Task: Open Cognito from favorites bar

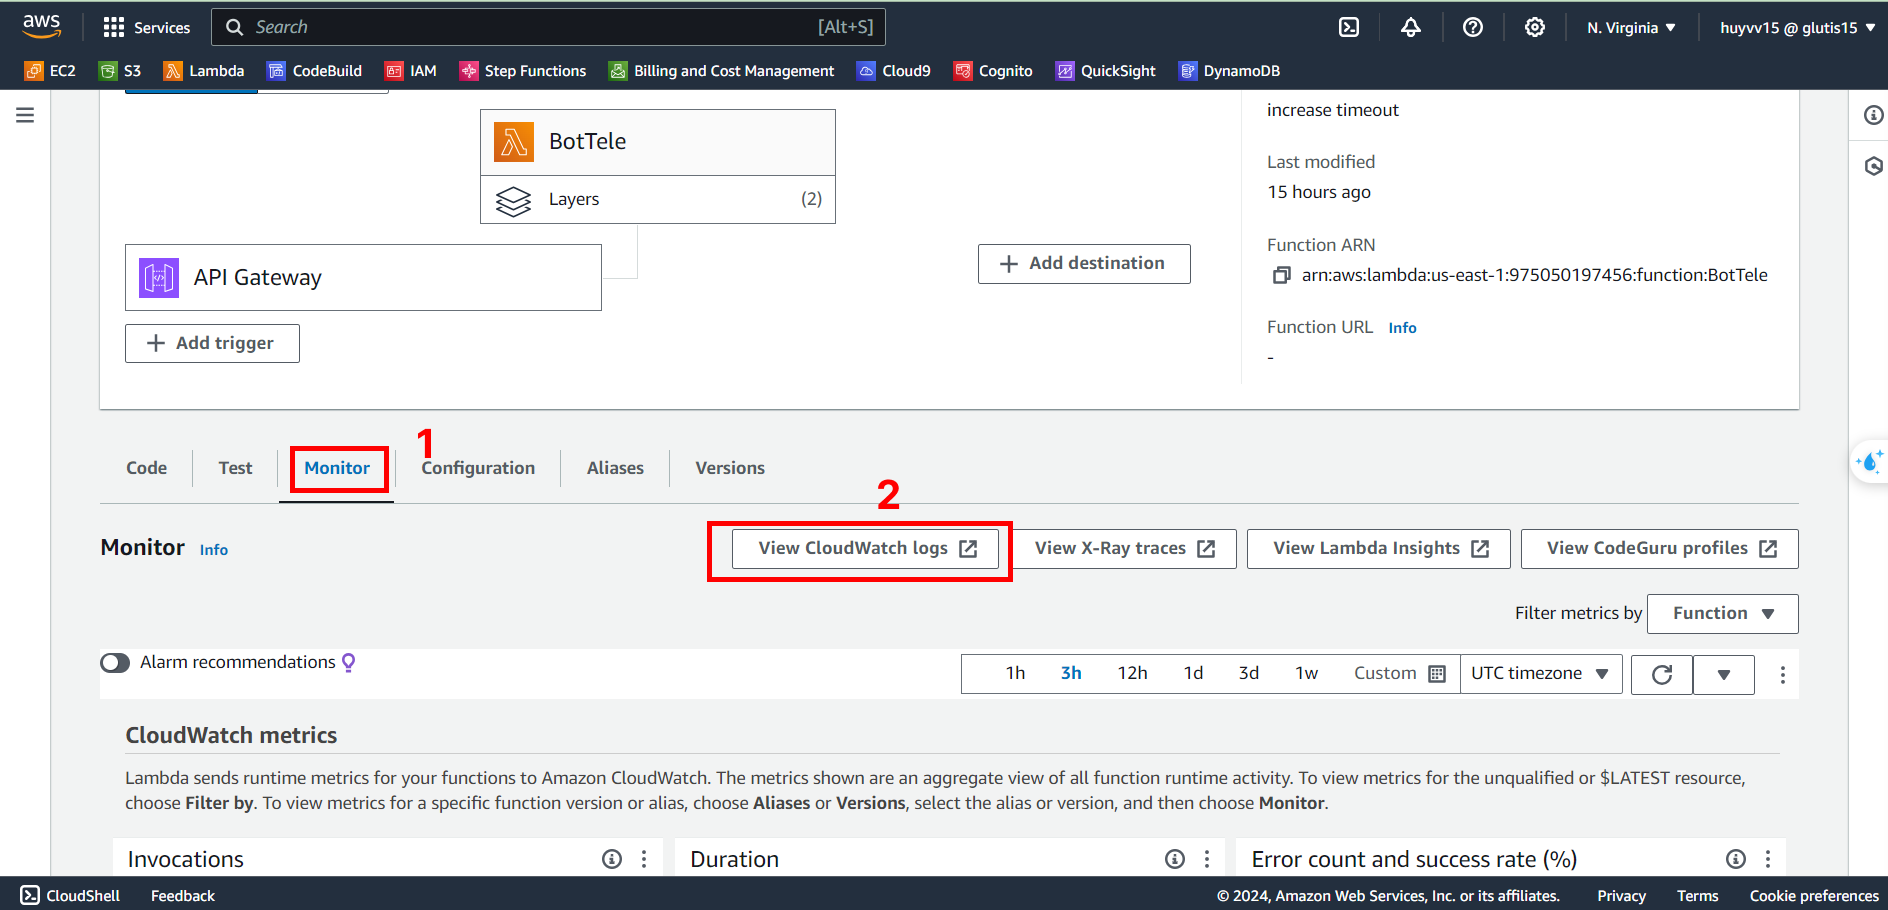Action: coord(993,71)
